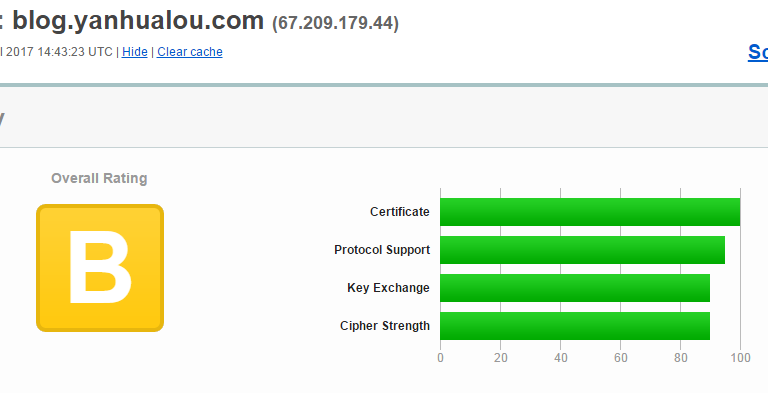Click the Cipher Strength label
This screenshot has width=768, height=393.
[x=385, y=326]
